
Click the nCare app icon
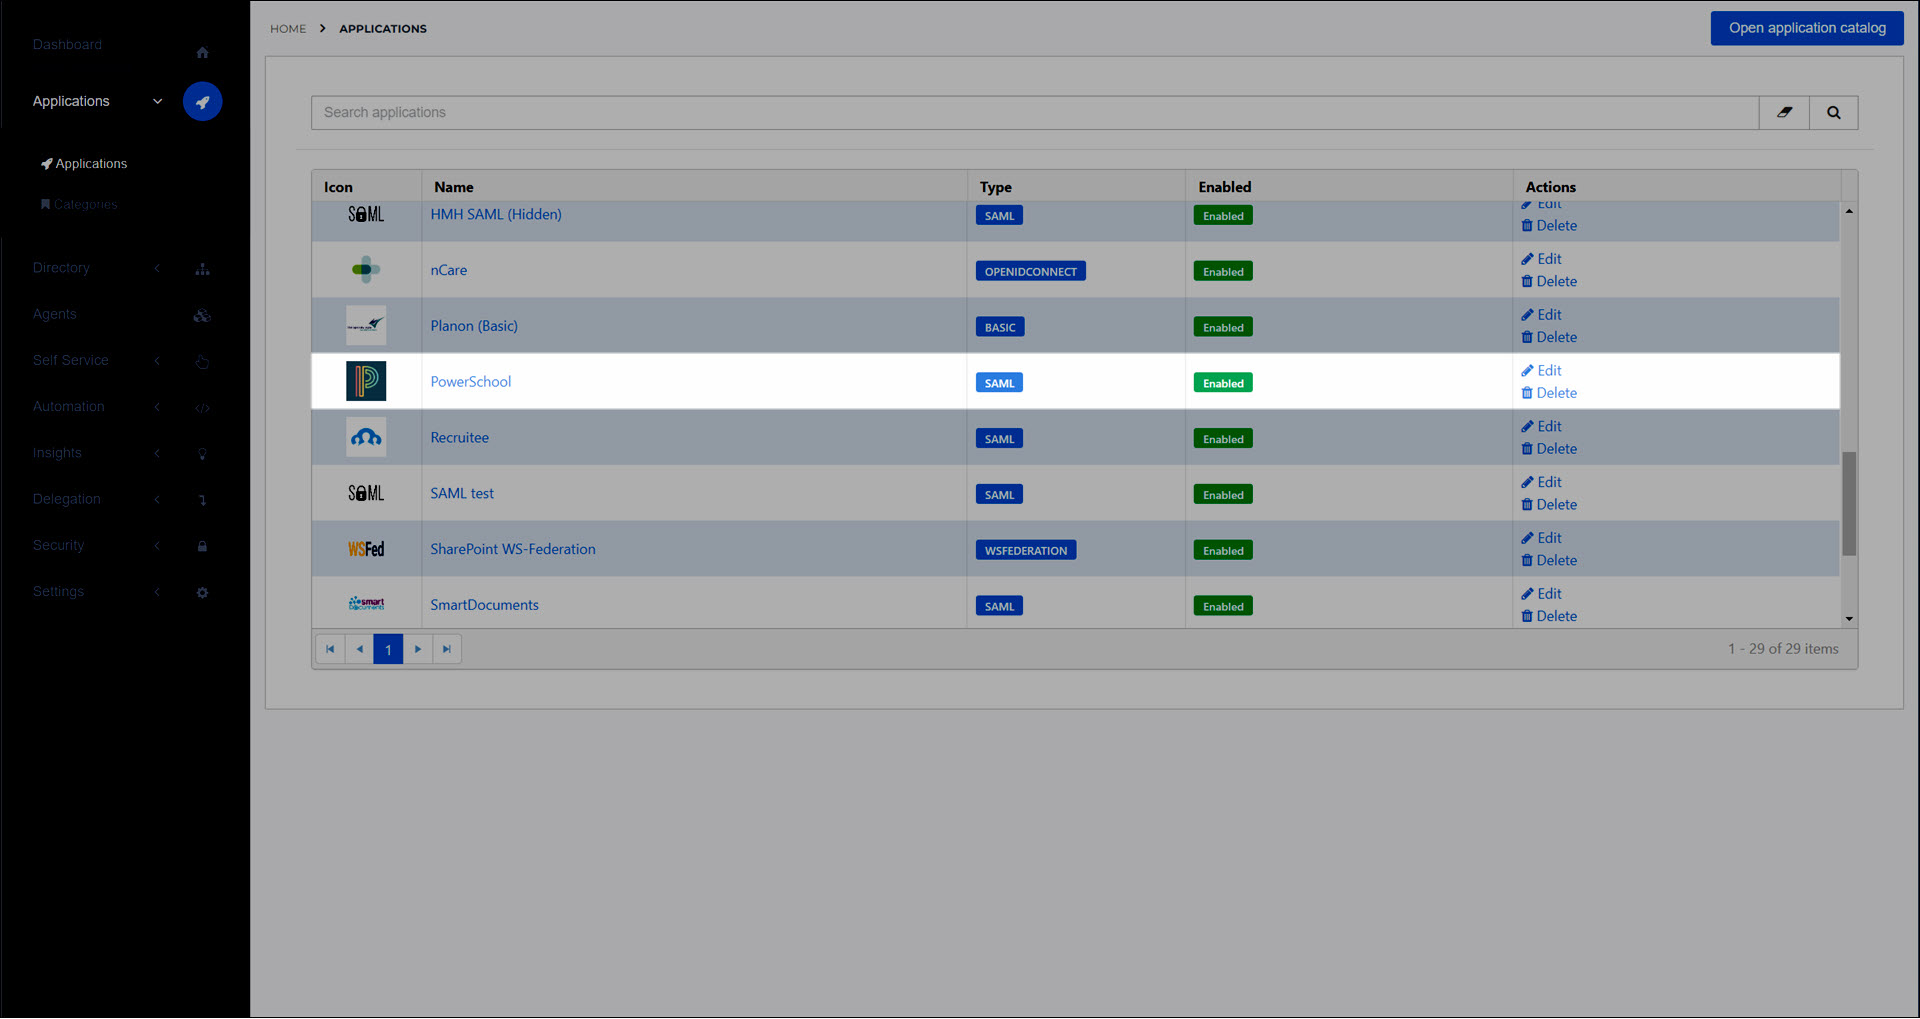click(x=366, y=269)
